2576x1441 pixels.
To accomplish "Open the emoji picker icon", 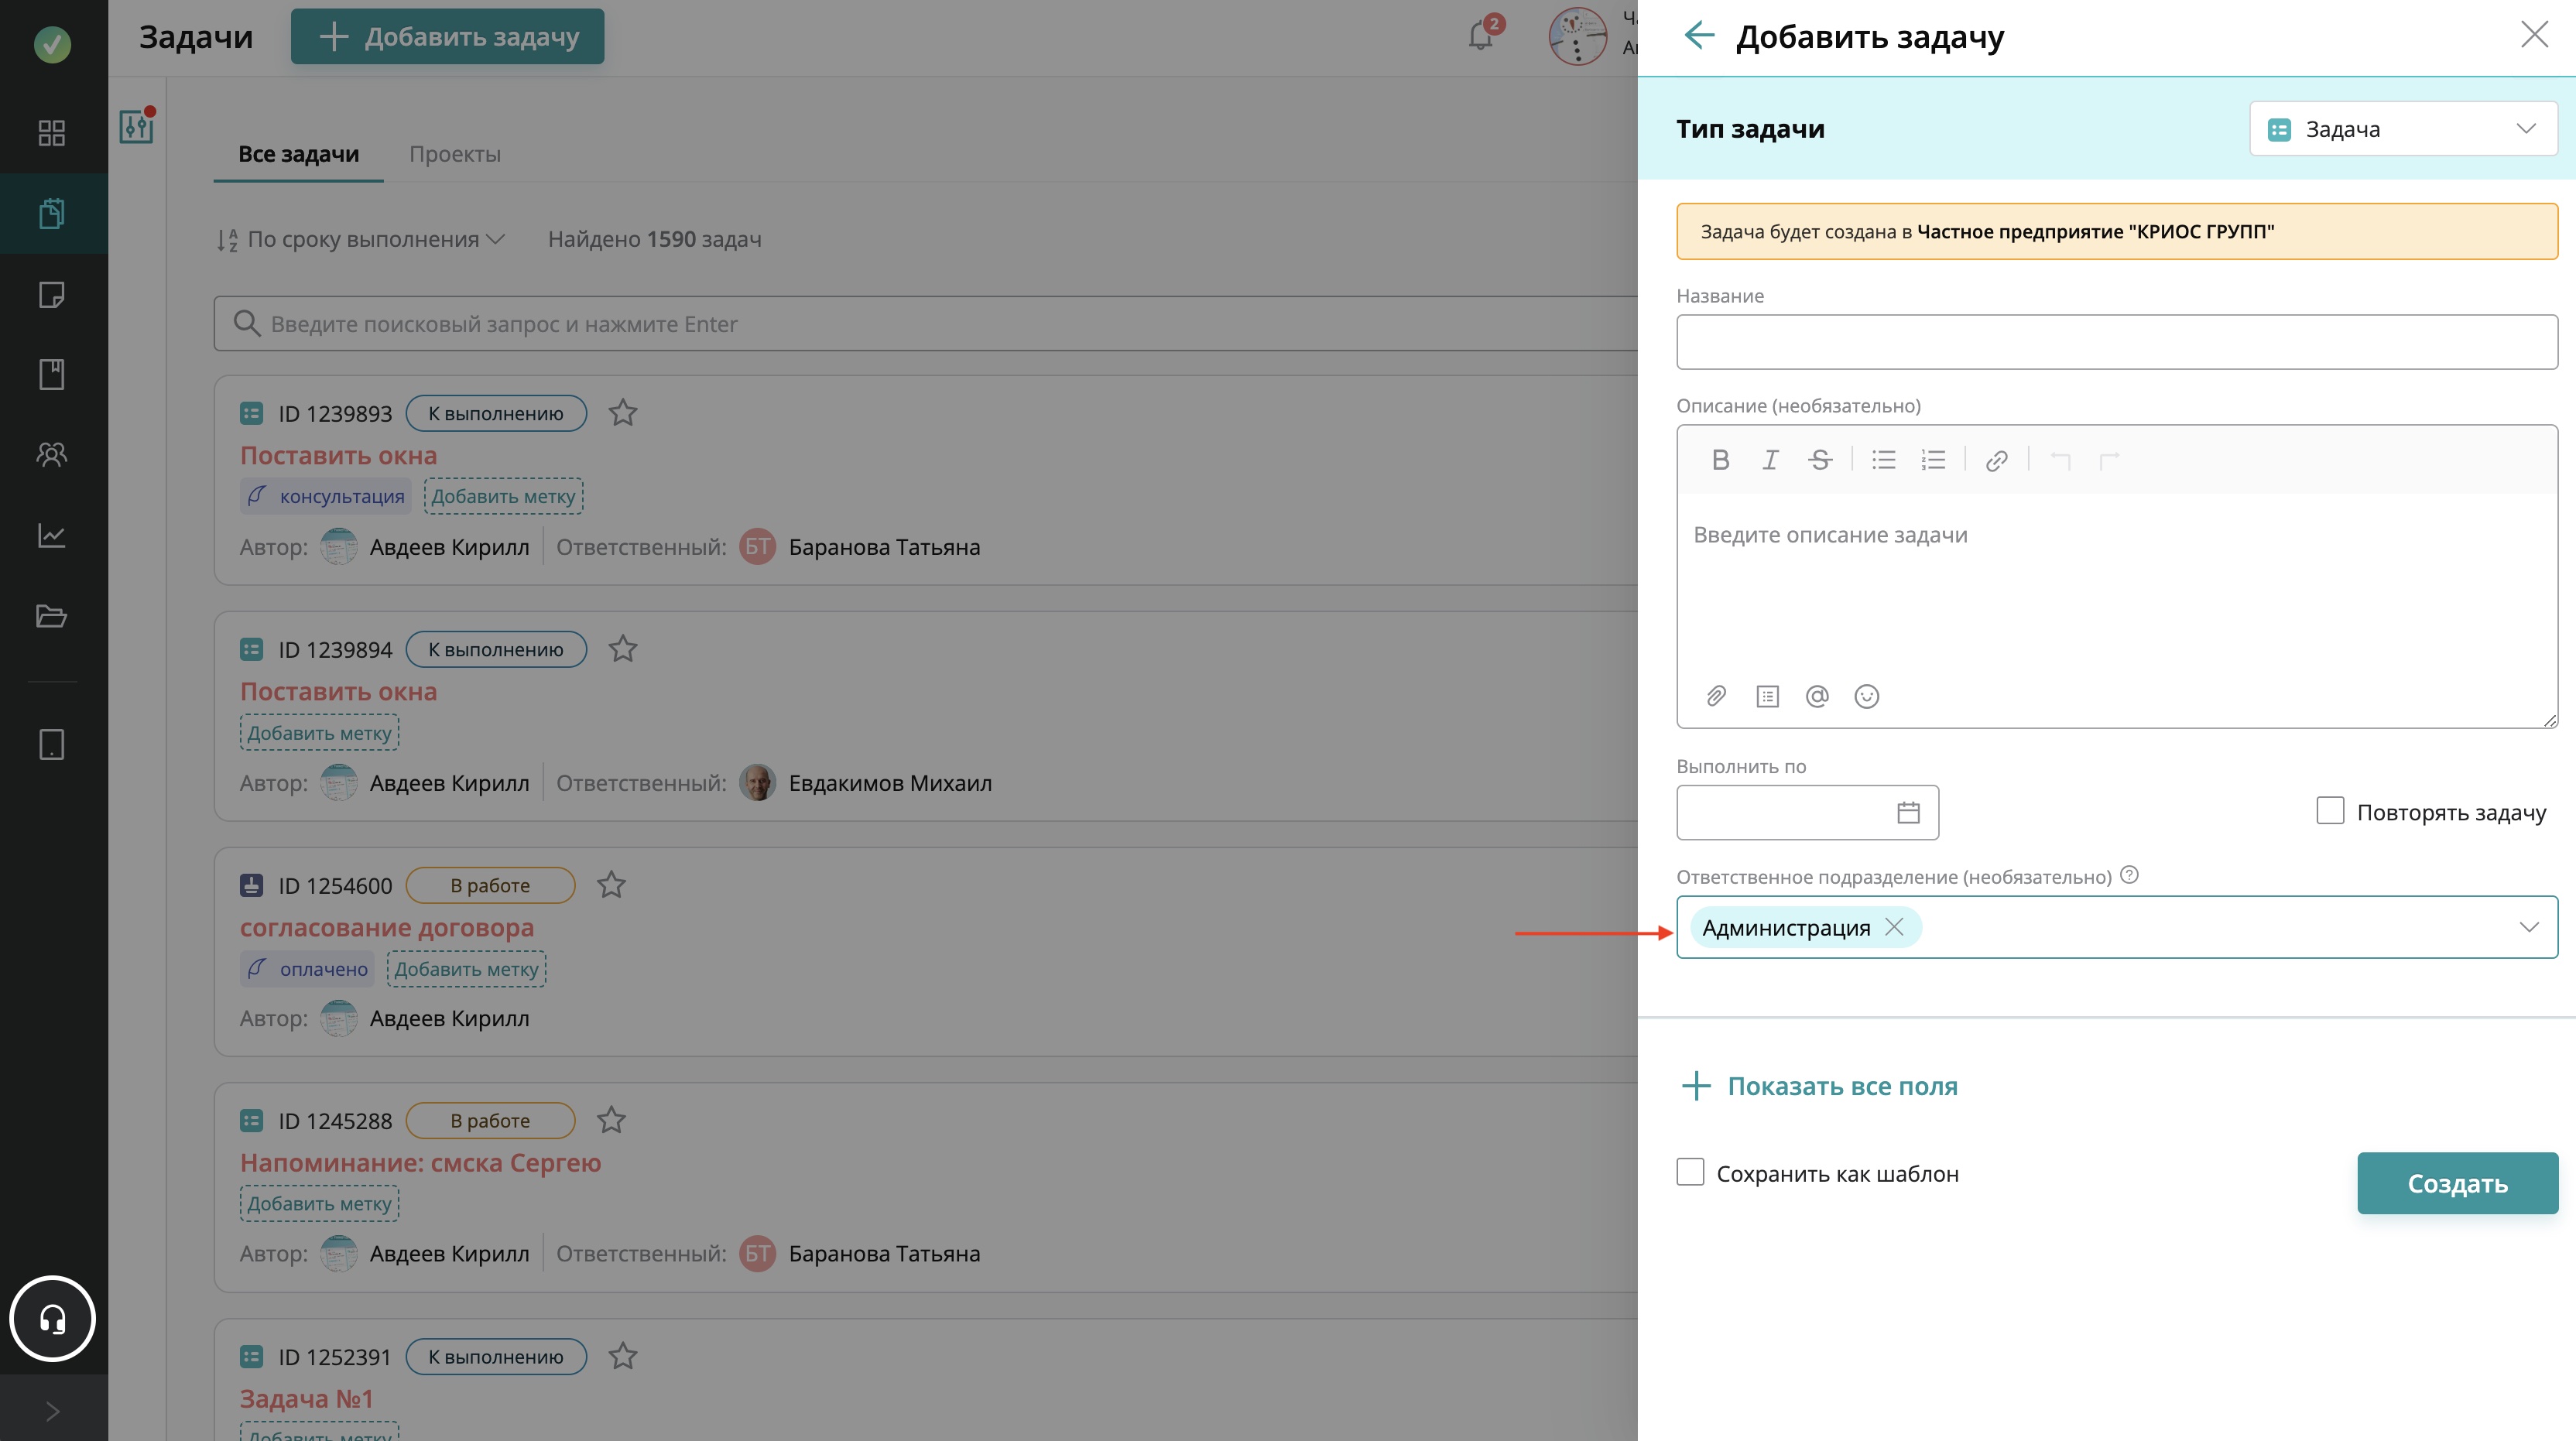I will tap(1866, 696).
